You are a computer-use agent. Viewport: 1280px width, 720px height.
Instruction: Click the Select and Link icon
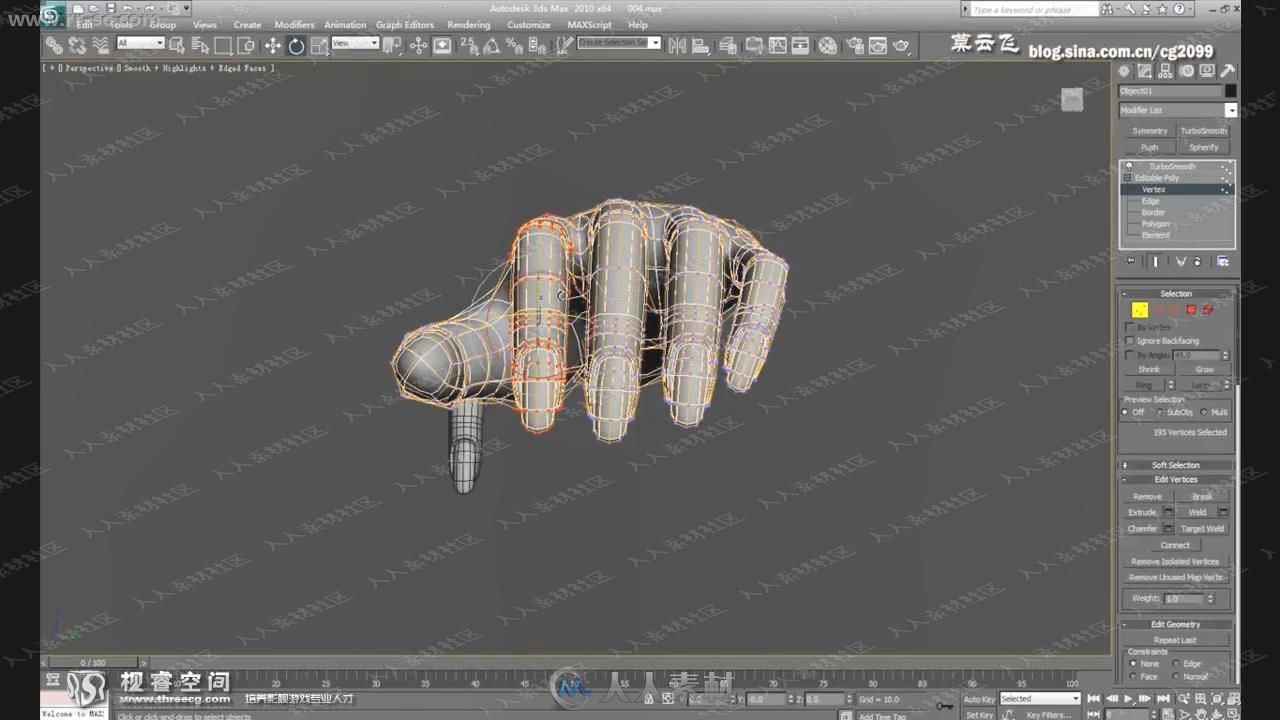pos(54,45)
